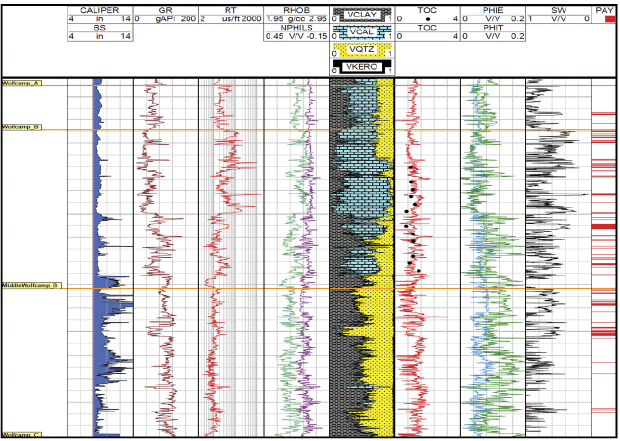This screenshot has width=620, height=441.
Task: Select the MiddleWolfcamp_B formation marker
Action: [x=30, y=286]
